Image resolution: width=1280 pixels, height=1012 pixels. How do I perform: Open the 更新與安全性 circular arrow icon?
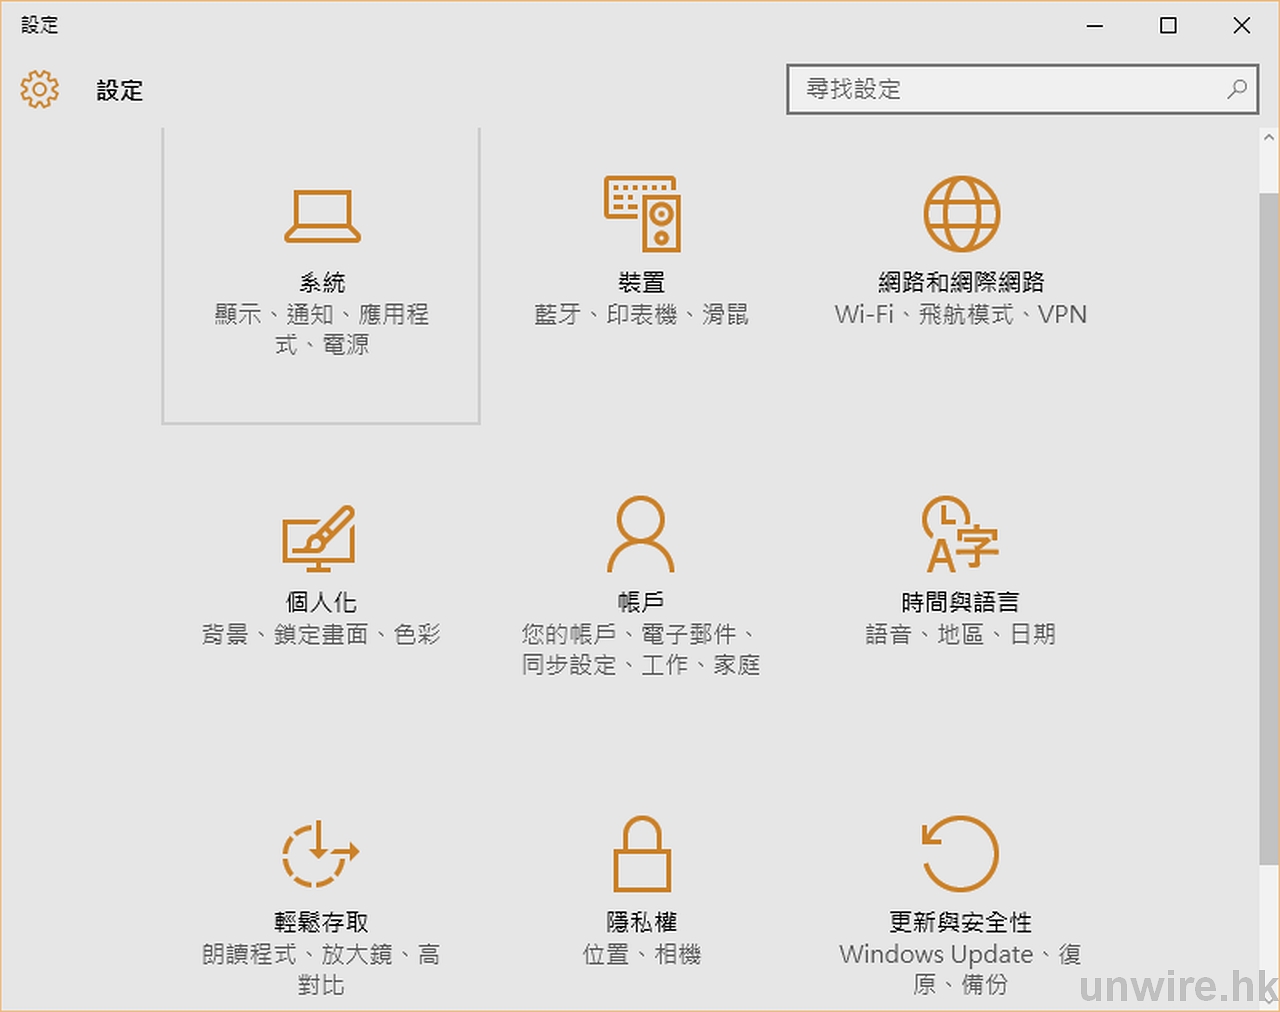(960, 854)
